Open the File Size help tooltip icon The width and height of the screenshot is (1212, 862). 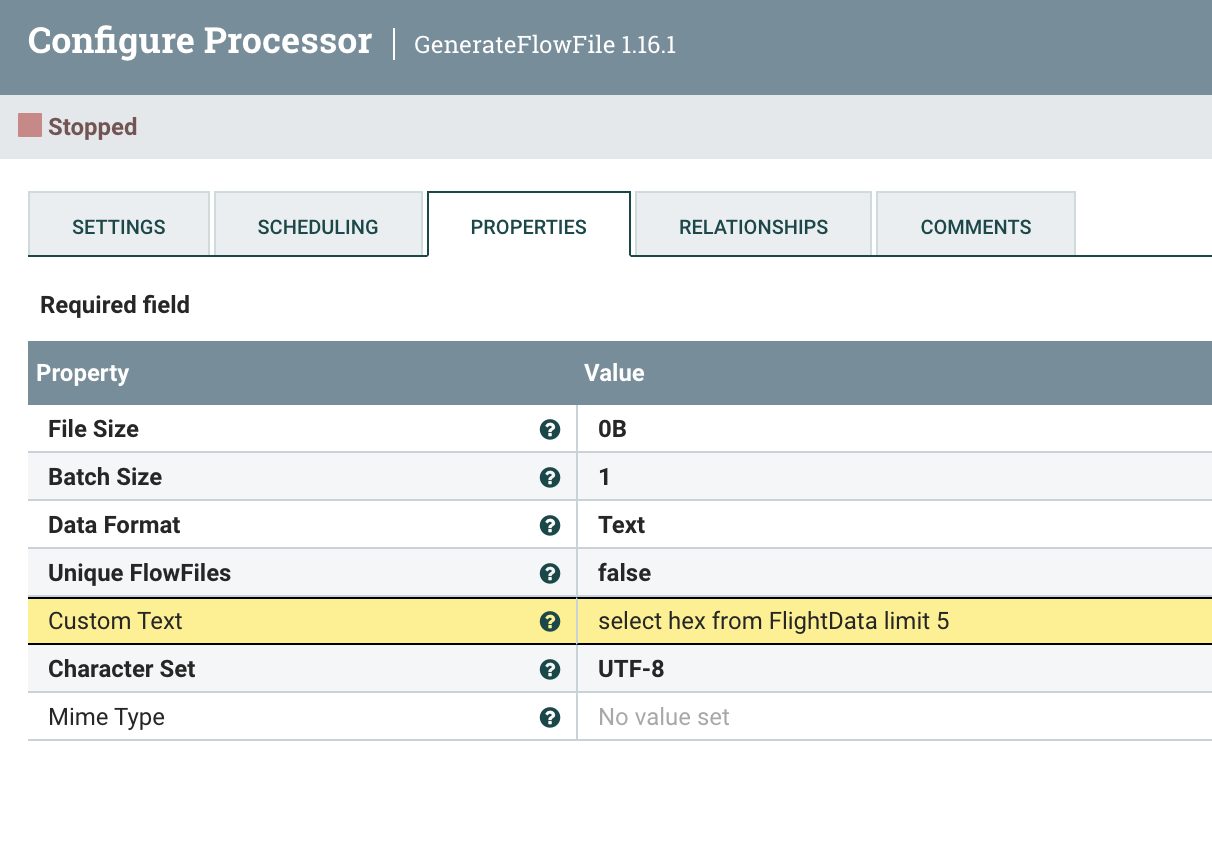550,429
